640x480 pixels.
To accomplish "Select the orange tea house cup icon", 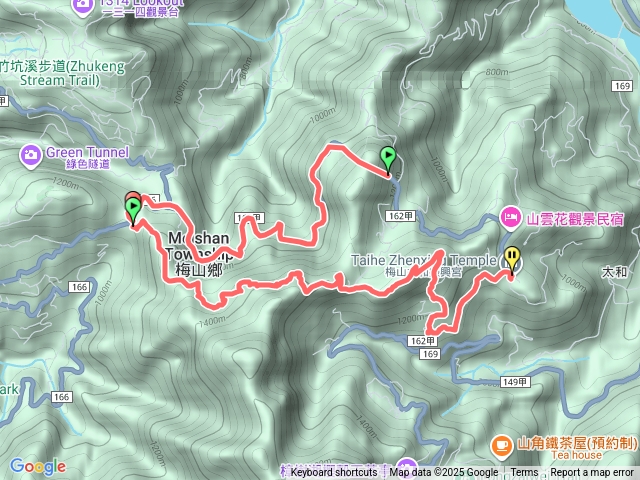I will [501, 445].
